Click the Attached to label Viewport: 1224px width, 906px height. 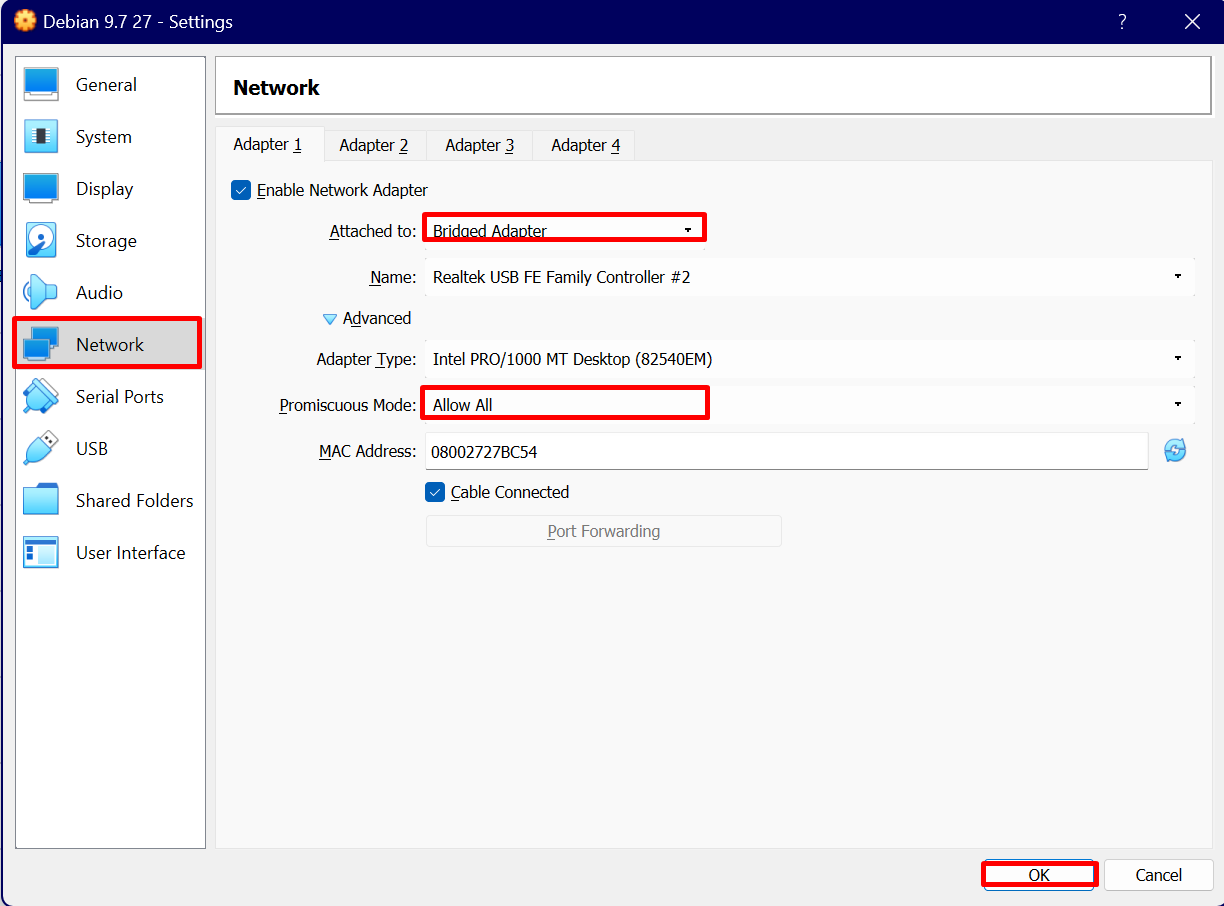pos(373,231)
